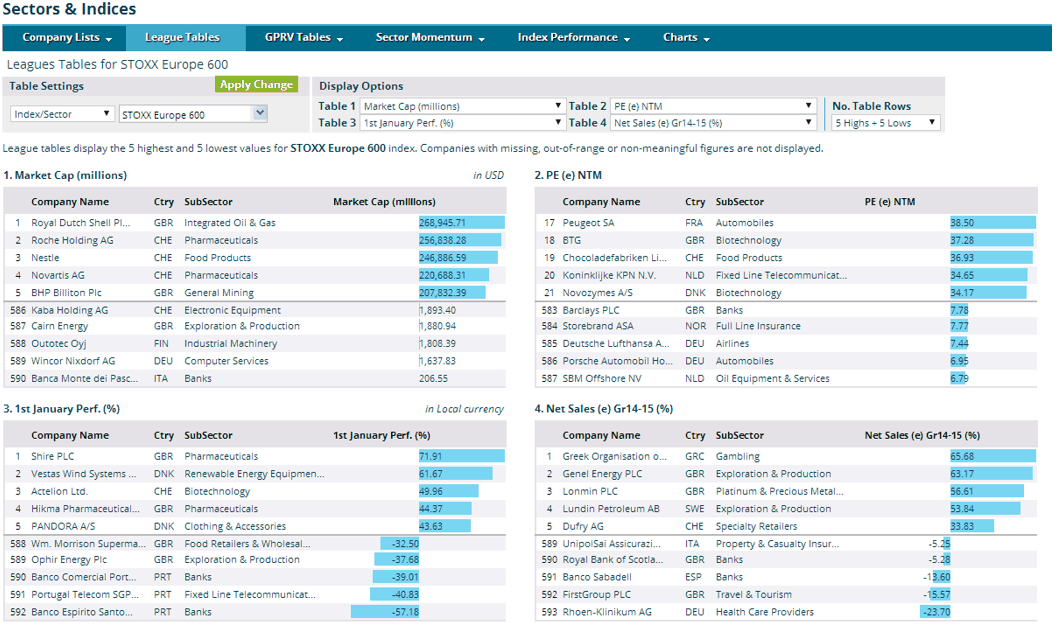Click Banco Espirito Santo... company name
This screenshot has width=1057, height=629.
coord(82,613)
